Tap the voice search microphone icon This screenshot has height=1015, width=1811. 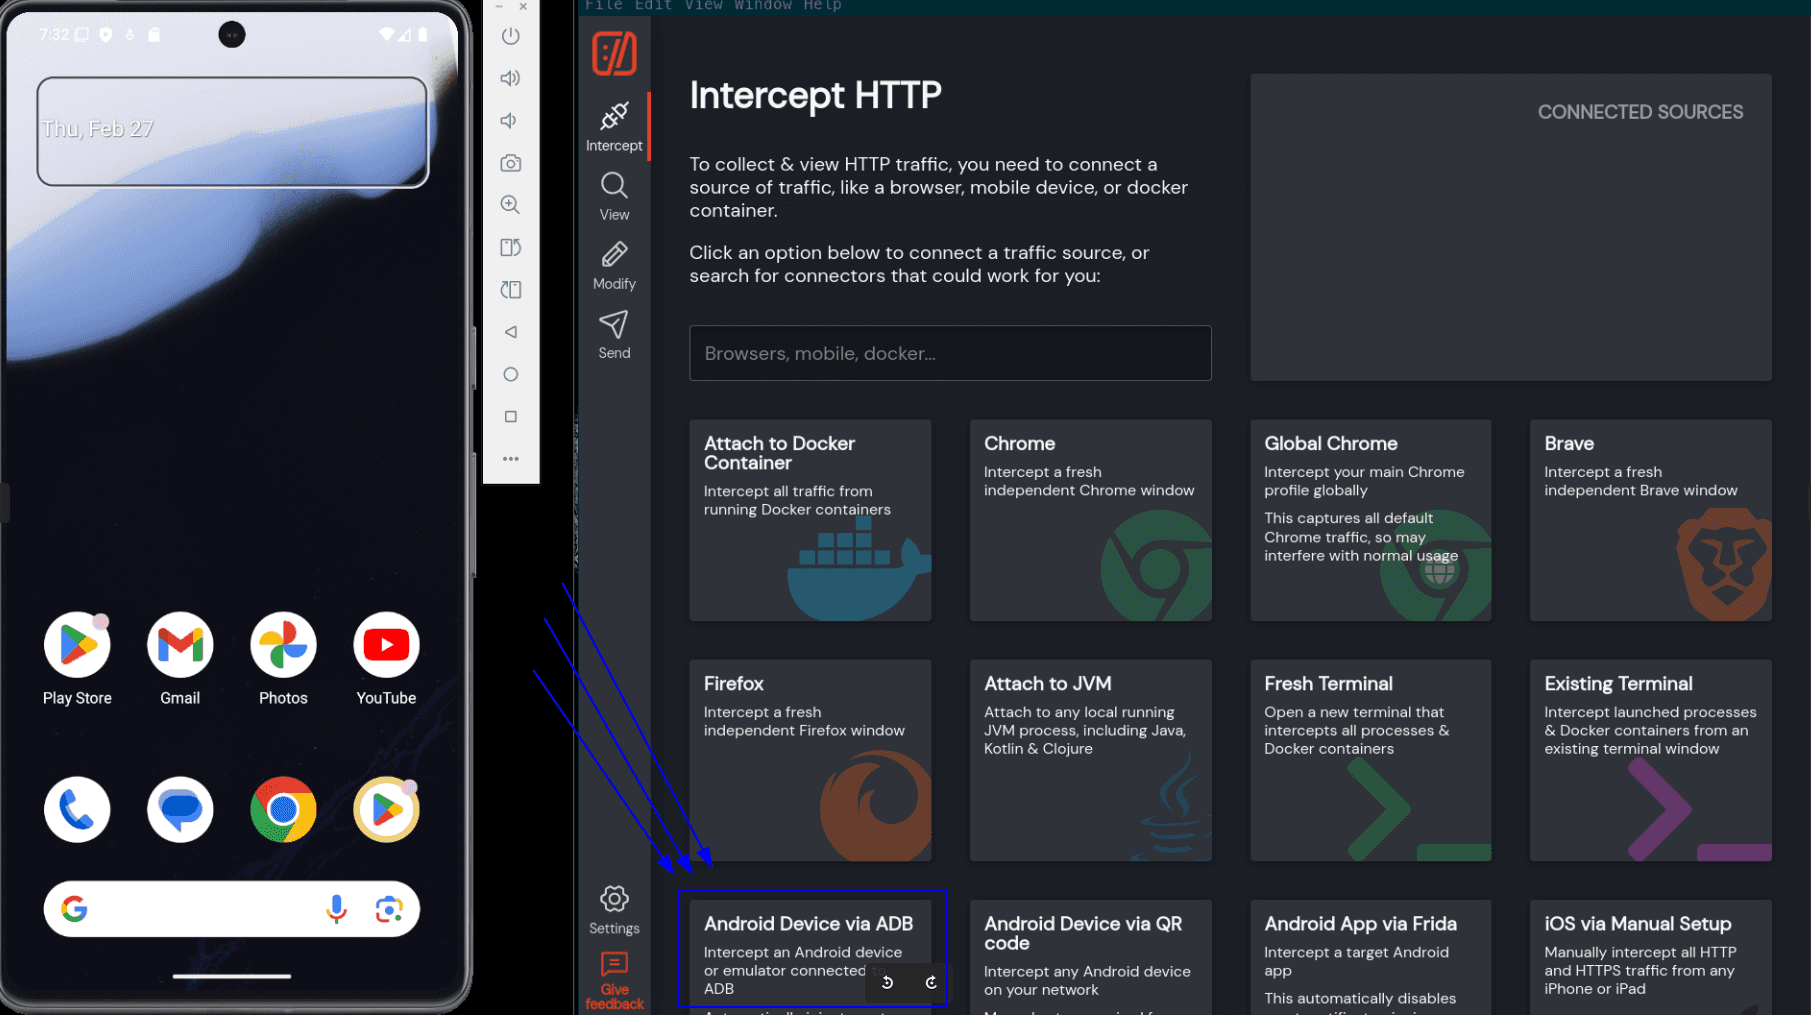[337, 908]
